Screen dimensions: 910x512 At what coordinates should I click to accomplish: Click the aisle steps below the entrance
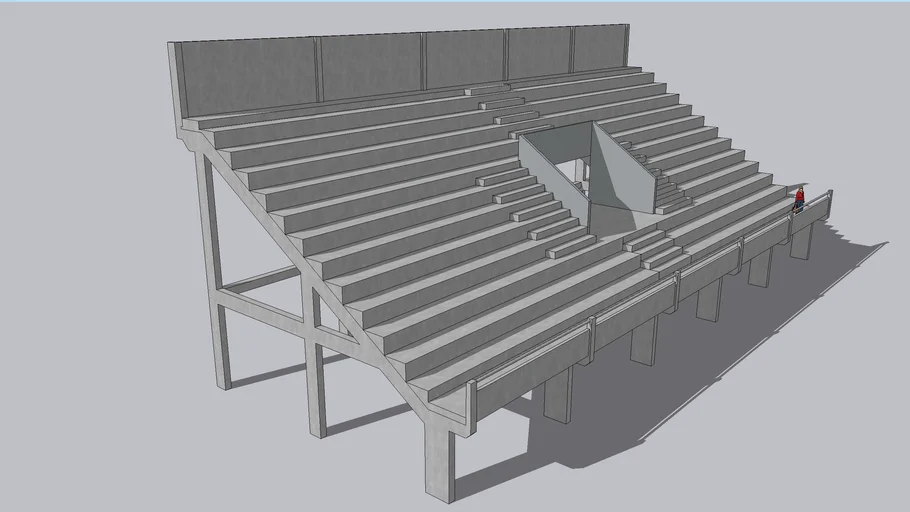[x=656, y=250]
